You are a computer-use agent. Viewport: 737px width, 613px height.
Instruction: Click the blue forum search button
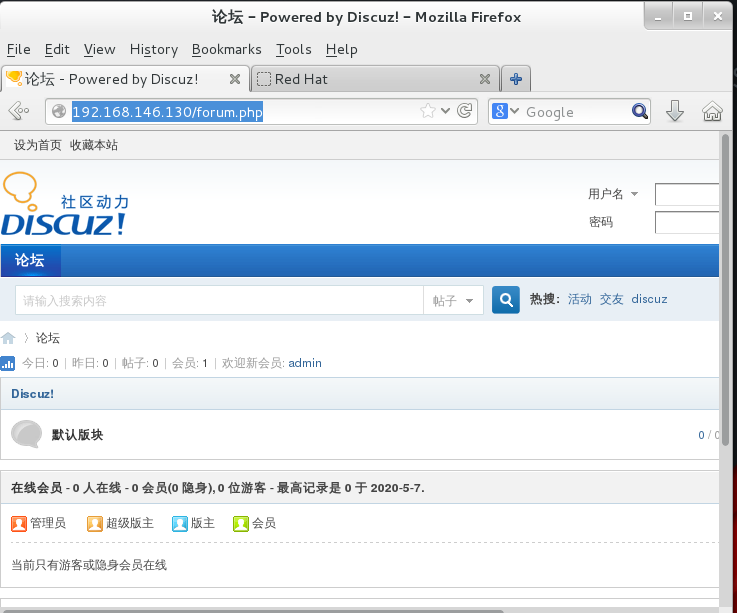tap(506, 299)
